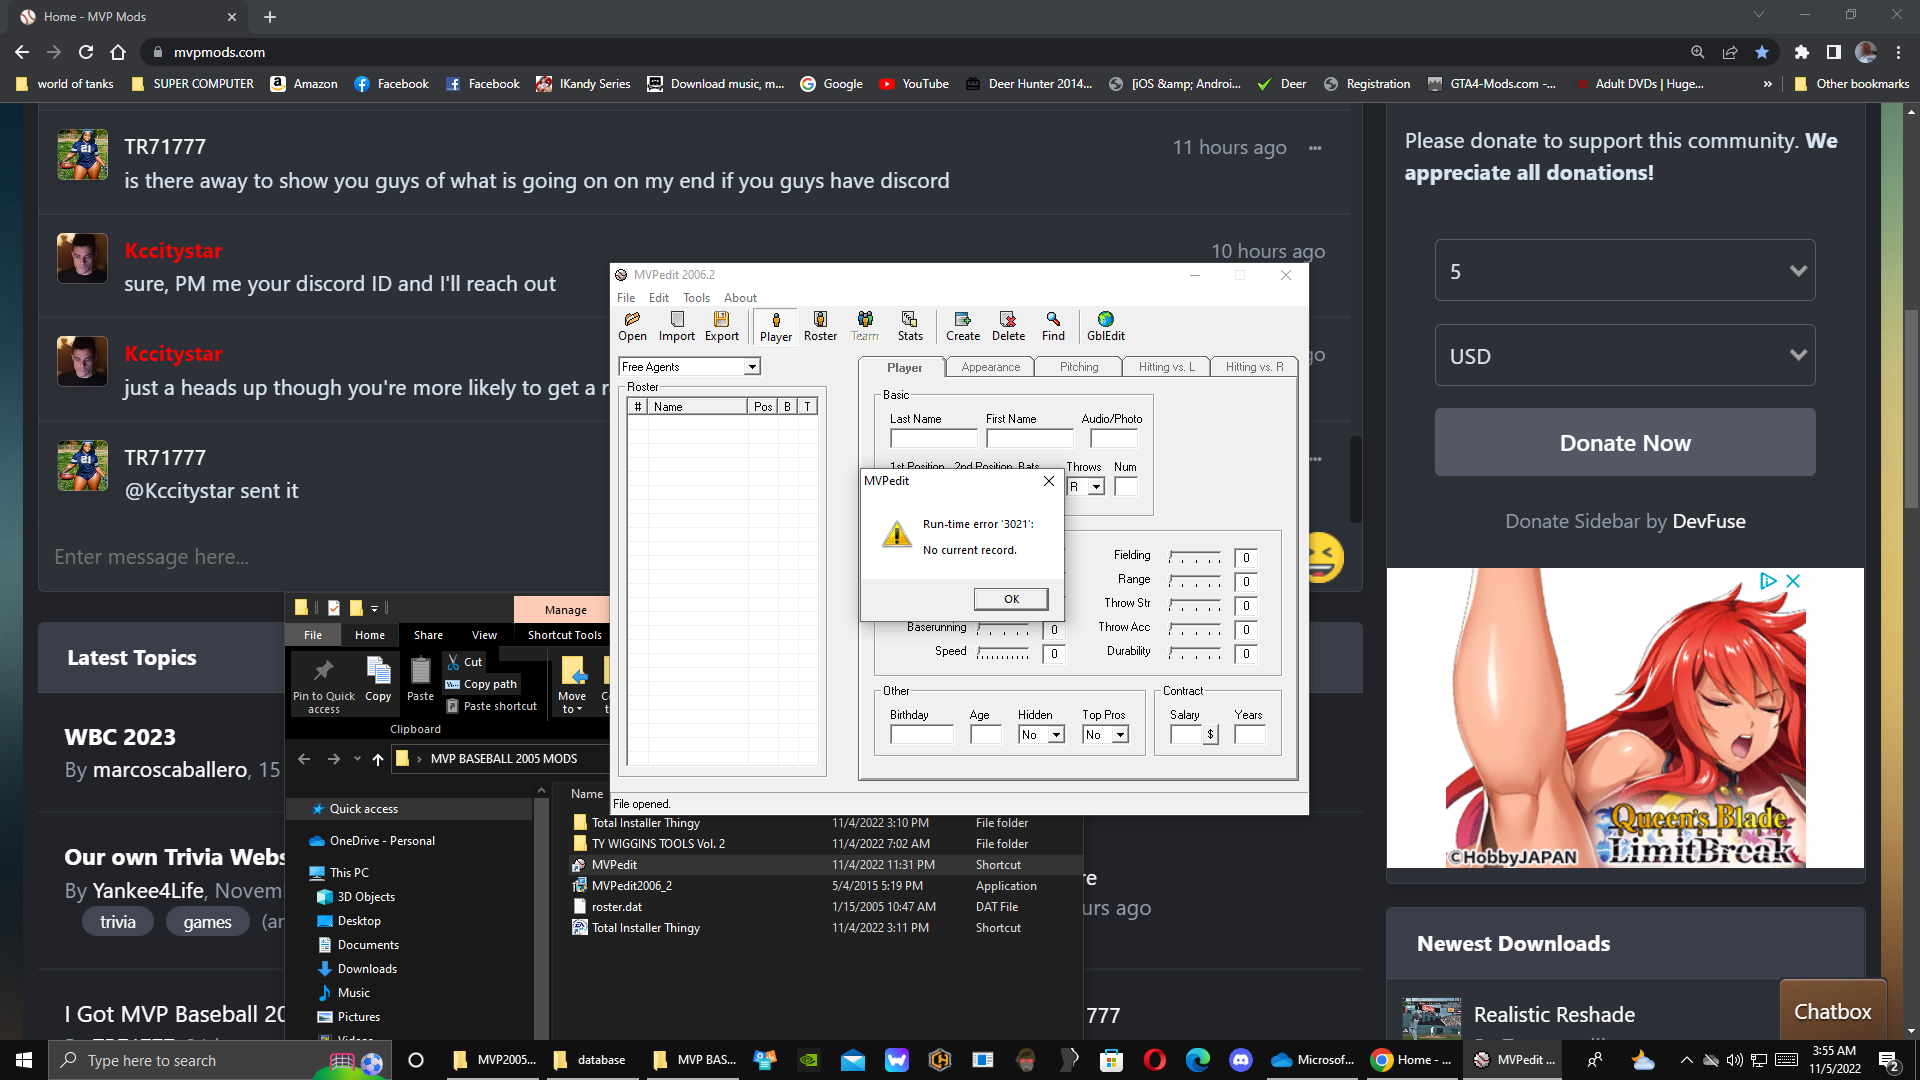Click the Paste icon in File Explorer ribbon

420,680
